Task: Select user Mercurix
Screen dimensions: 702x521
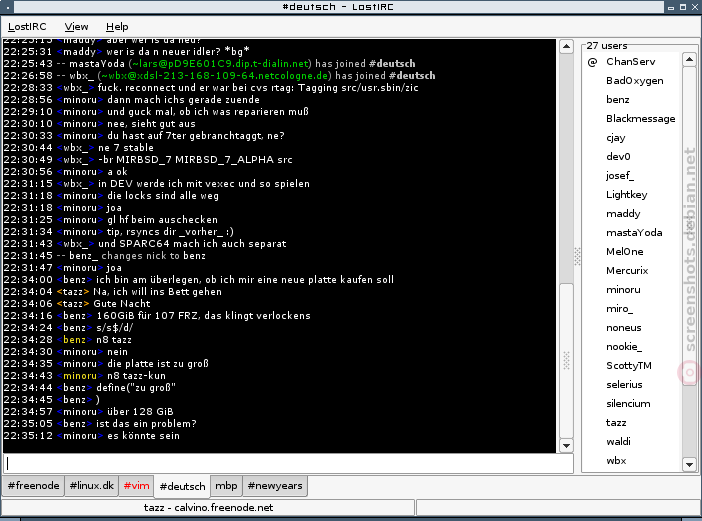Action: 627,270
